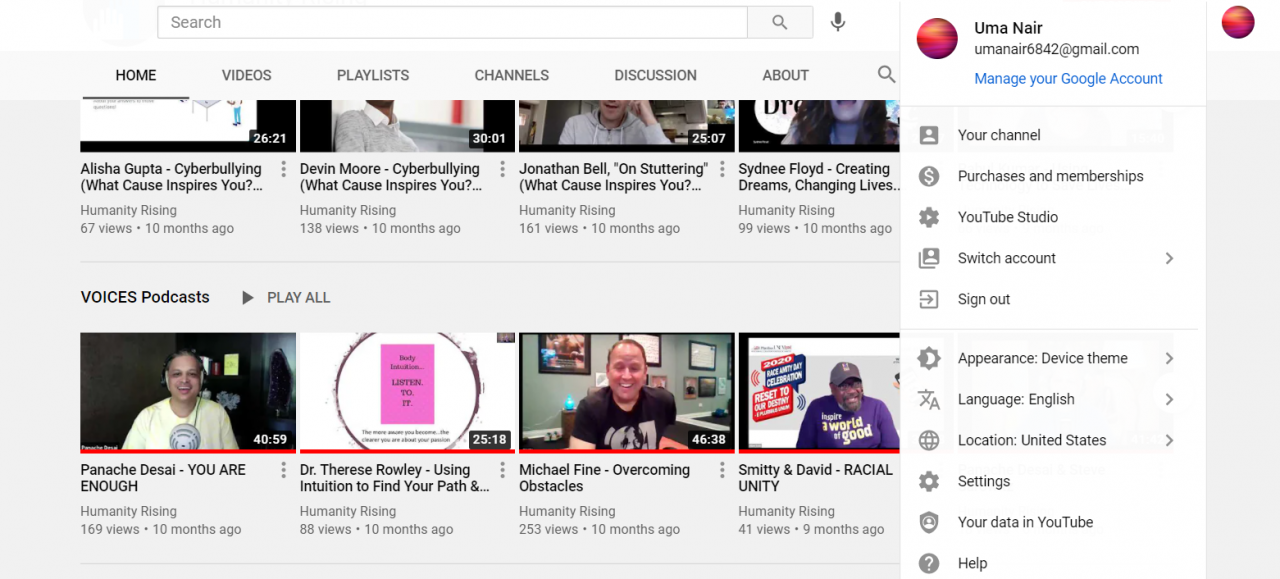Play the Michael Fine 46:38 thumbnail

(x=627, y=392)
